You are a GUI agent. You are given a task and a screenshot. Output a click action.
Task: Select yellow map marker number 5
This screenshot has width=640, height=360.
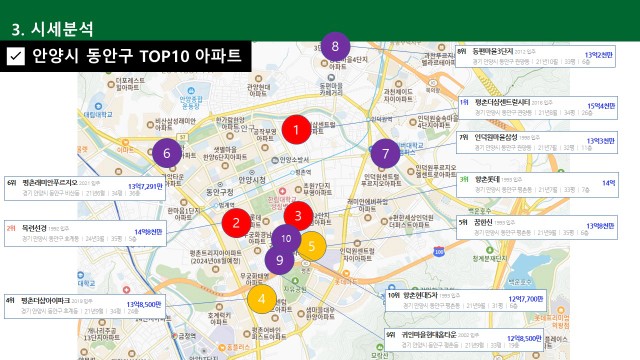click(x=312, y=246)
